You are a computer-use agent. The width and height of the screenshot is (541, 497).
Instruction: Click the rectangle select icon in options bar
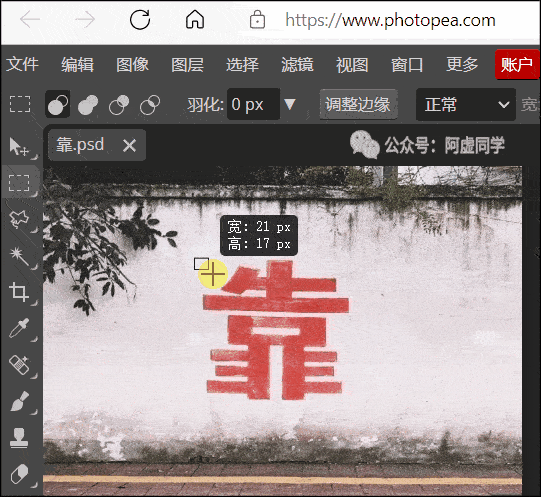click(20, 104)
